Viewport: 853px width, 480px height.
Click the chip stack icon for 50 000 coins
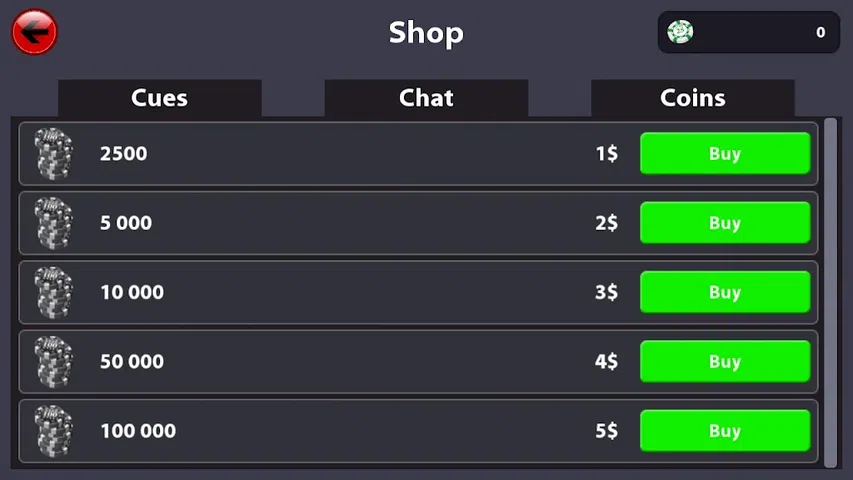click(54, 362)
